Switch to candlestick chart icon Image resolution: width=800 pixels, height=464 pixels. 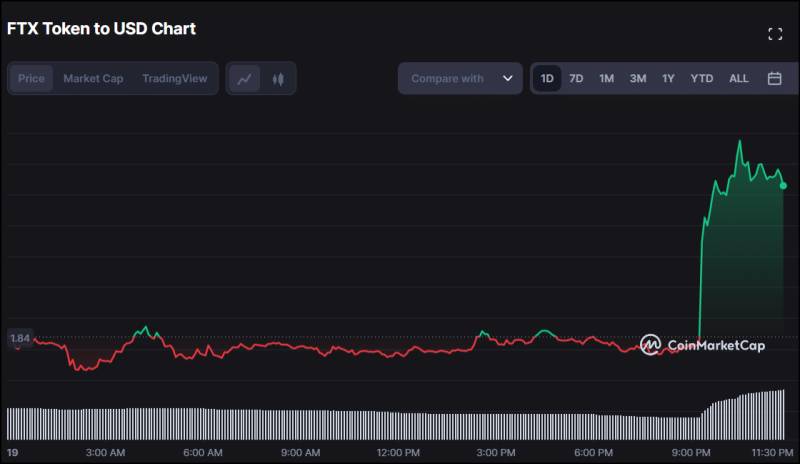[278, 79]
